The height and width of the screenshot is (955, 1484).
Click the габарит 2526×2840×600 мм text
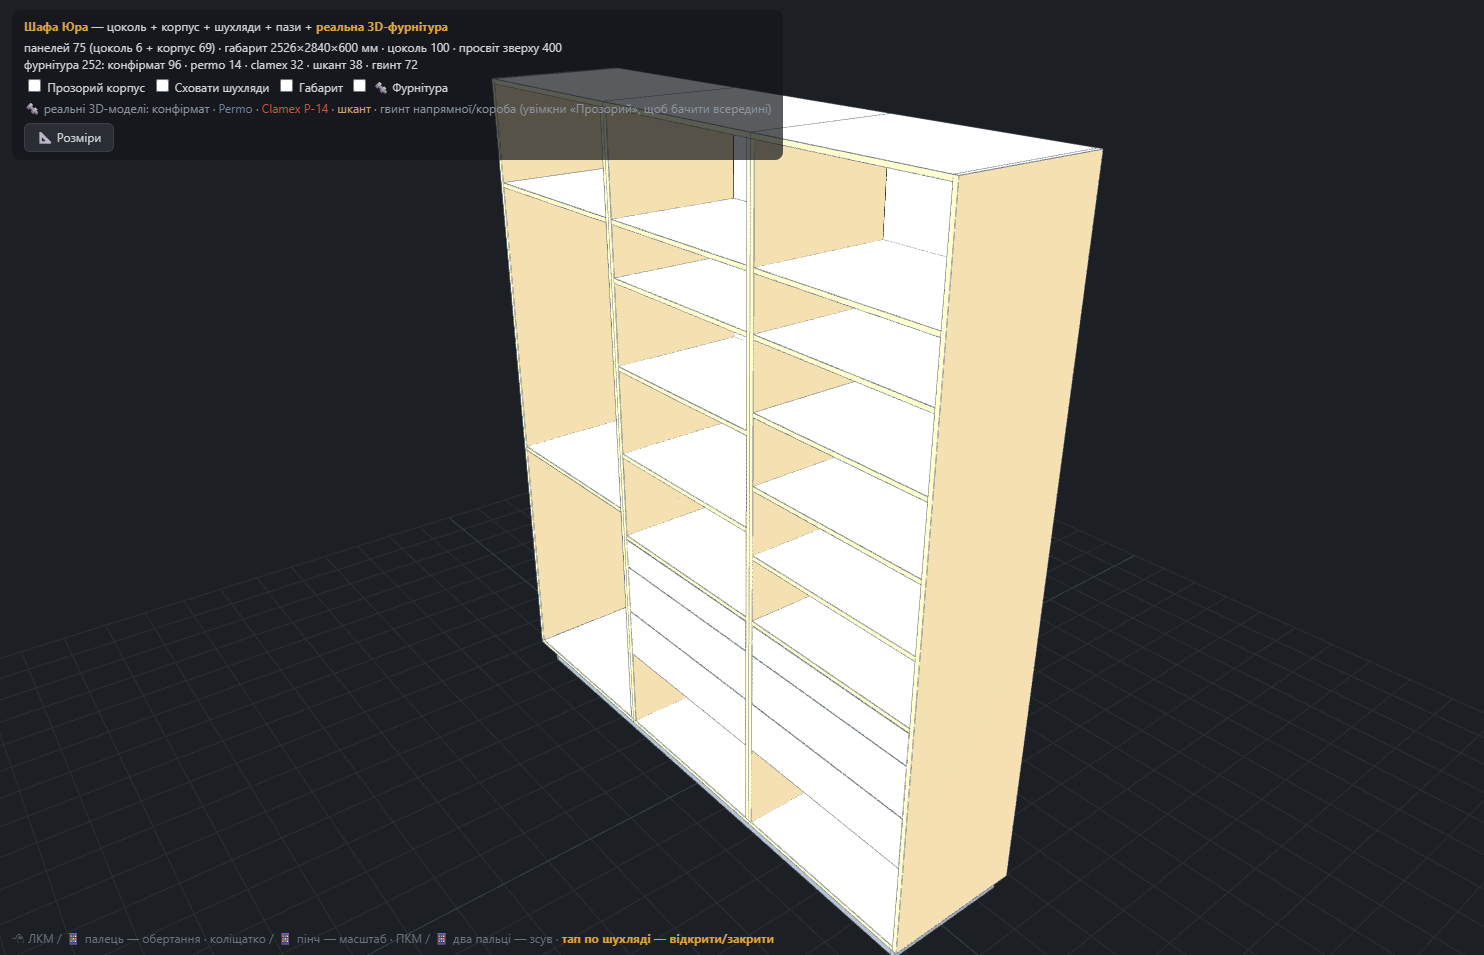[x=301, y=48]
